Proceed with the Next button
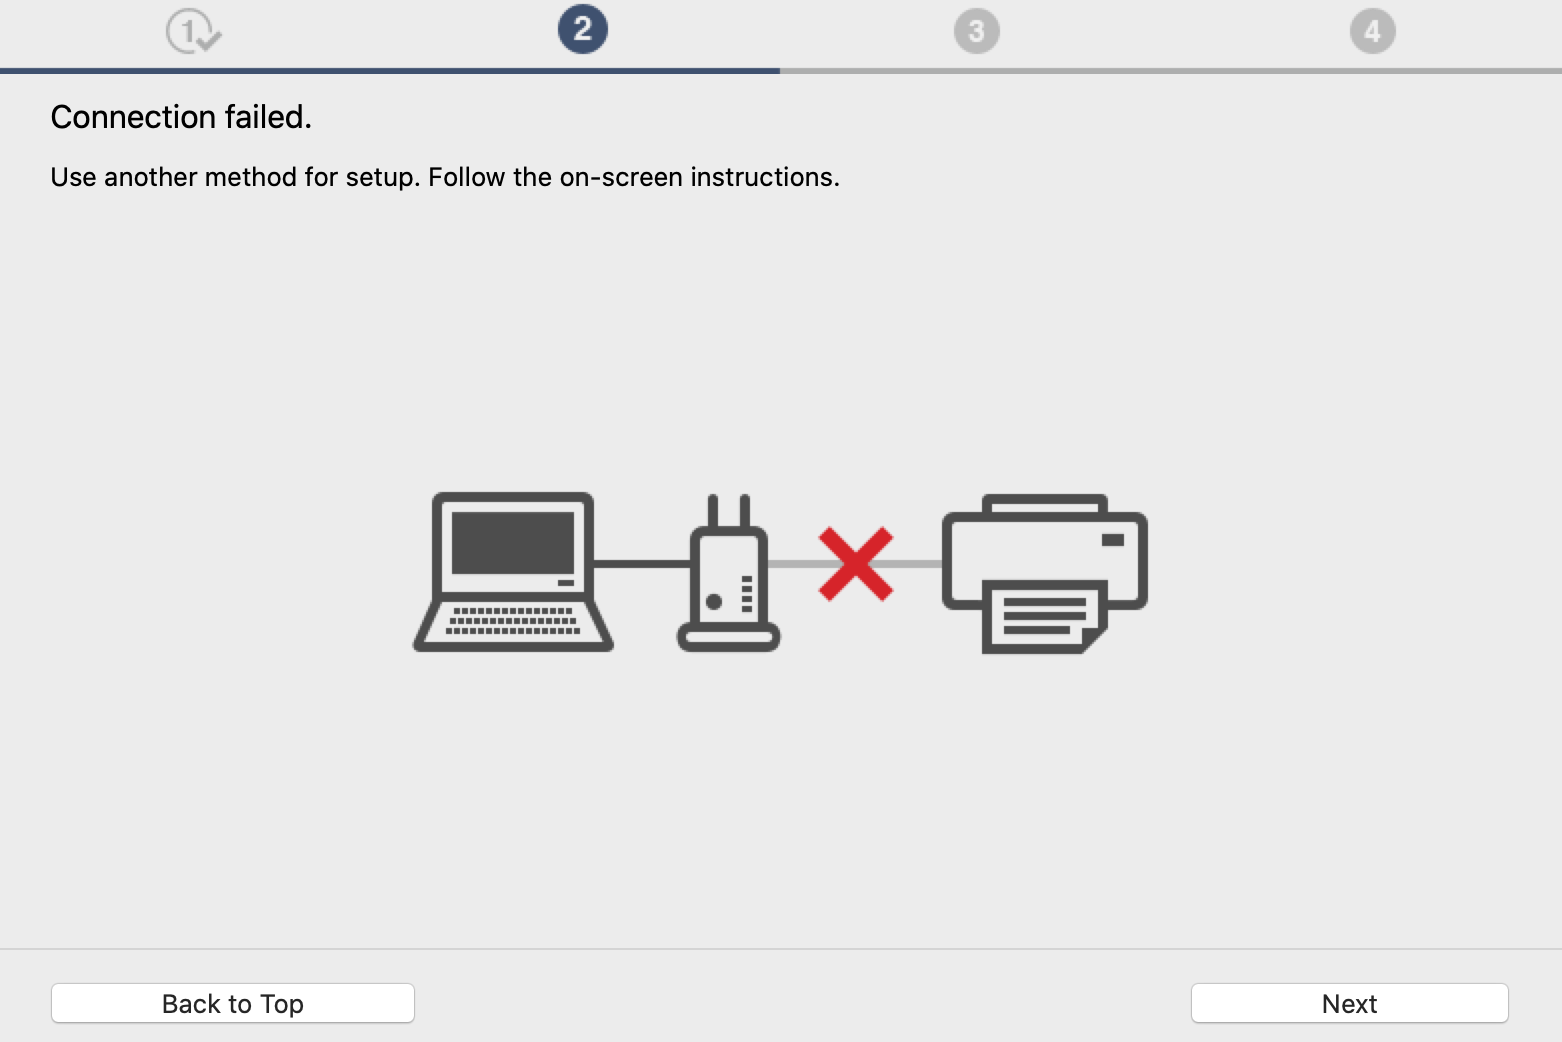This screenshot has height=1042, width=1562. coord(1350,1003)
